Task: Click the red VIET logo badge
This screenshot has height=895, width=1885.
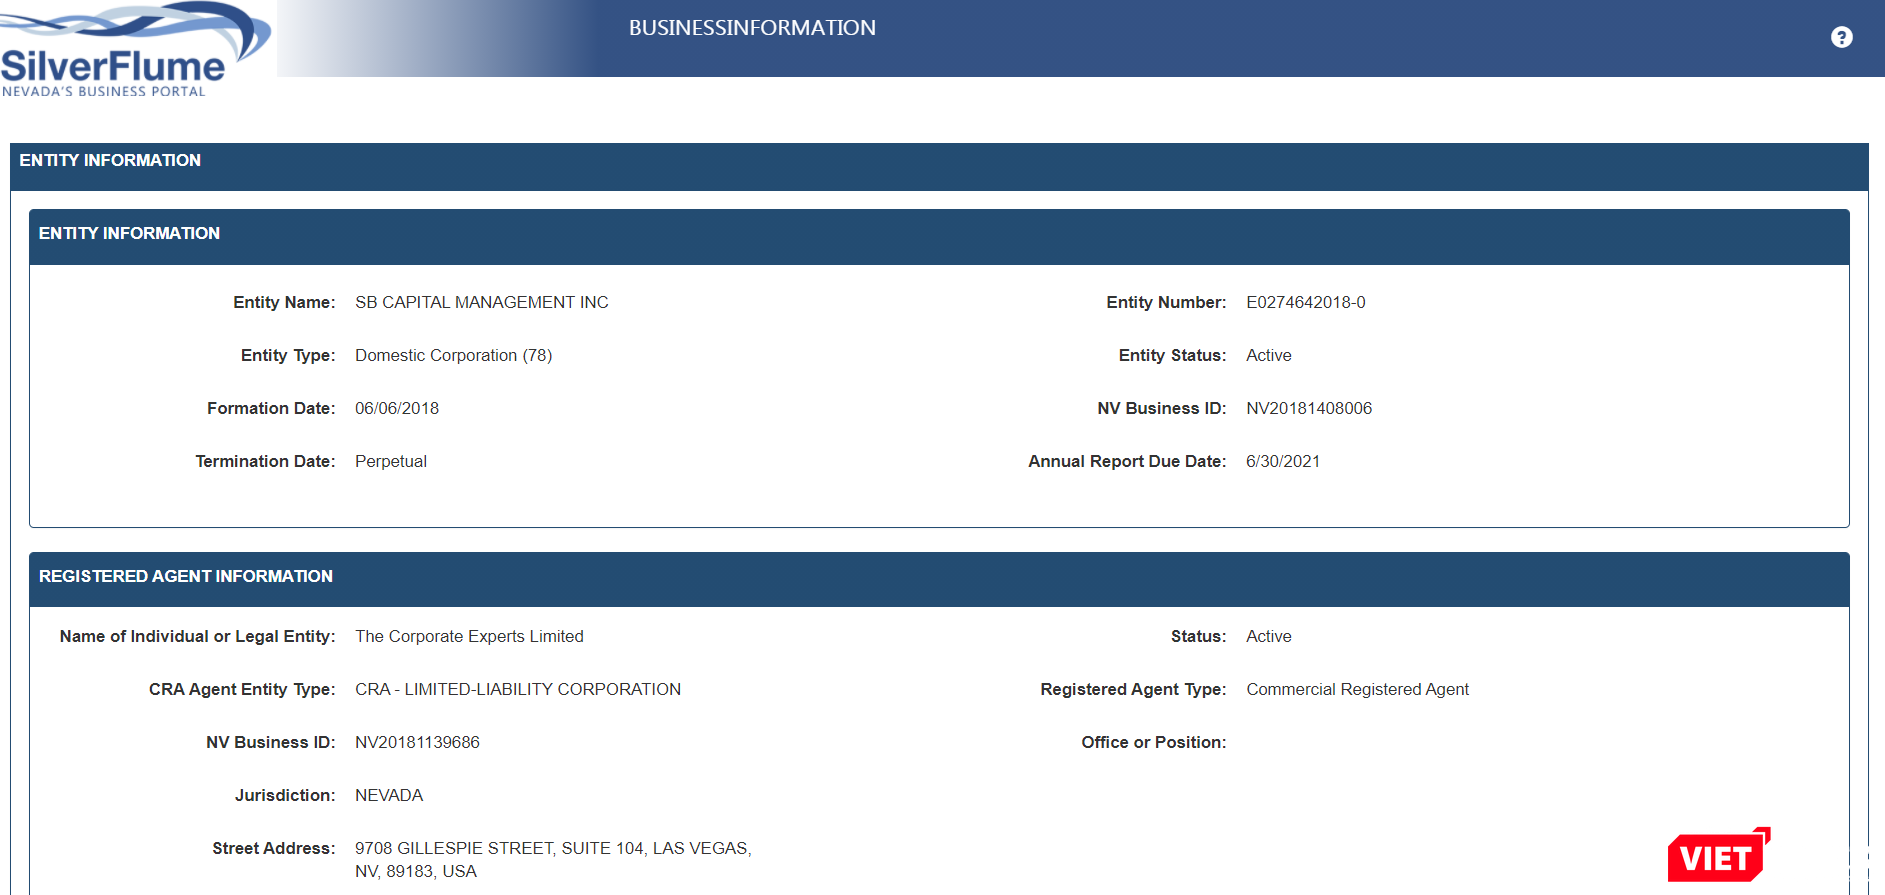Action: coord(1717,856)
